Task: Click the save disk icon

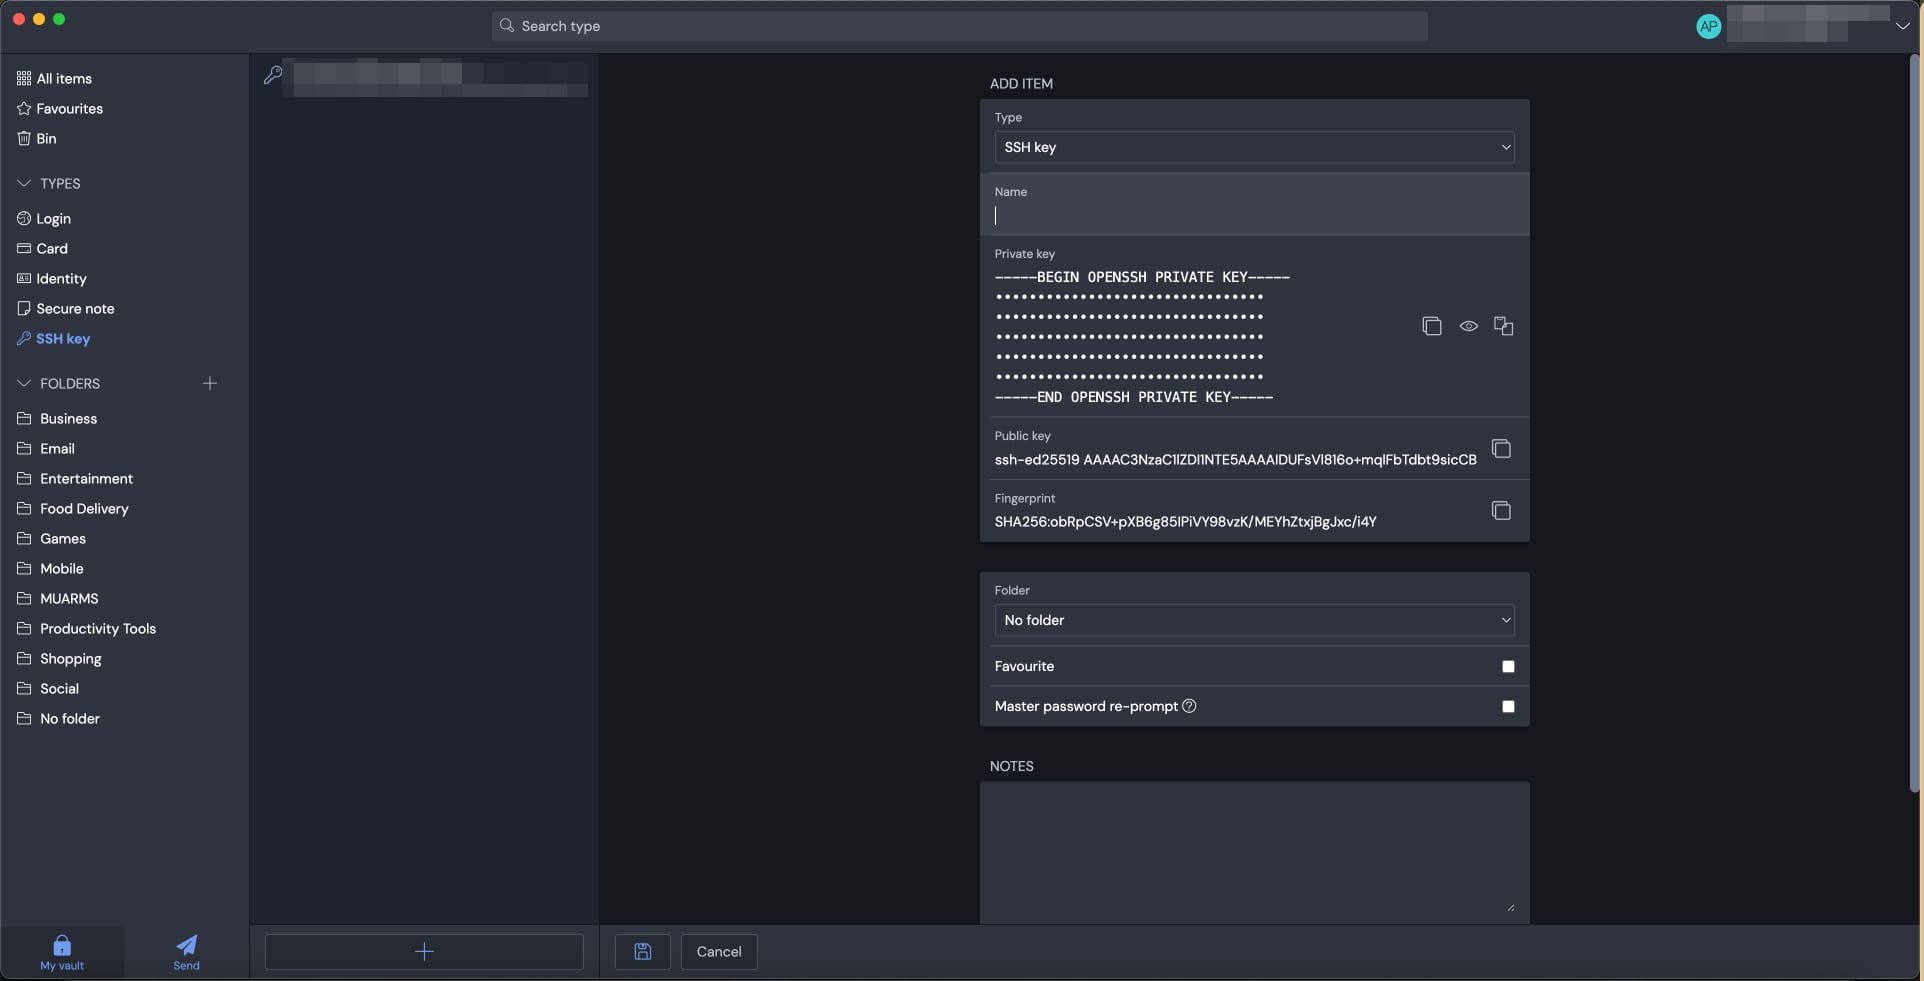Action: tap(643, 952)
